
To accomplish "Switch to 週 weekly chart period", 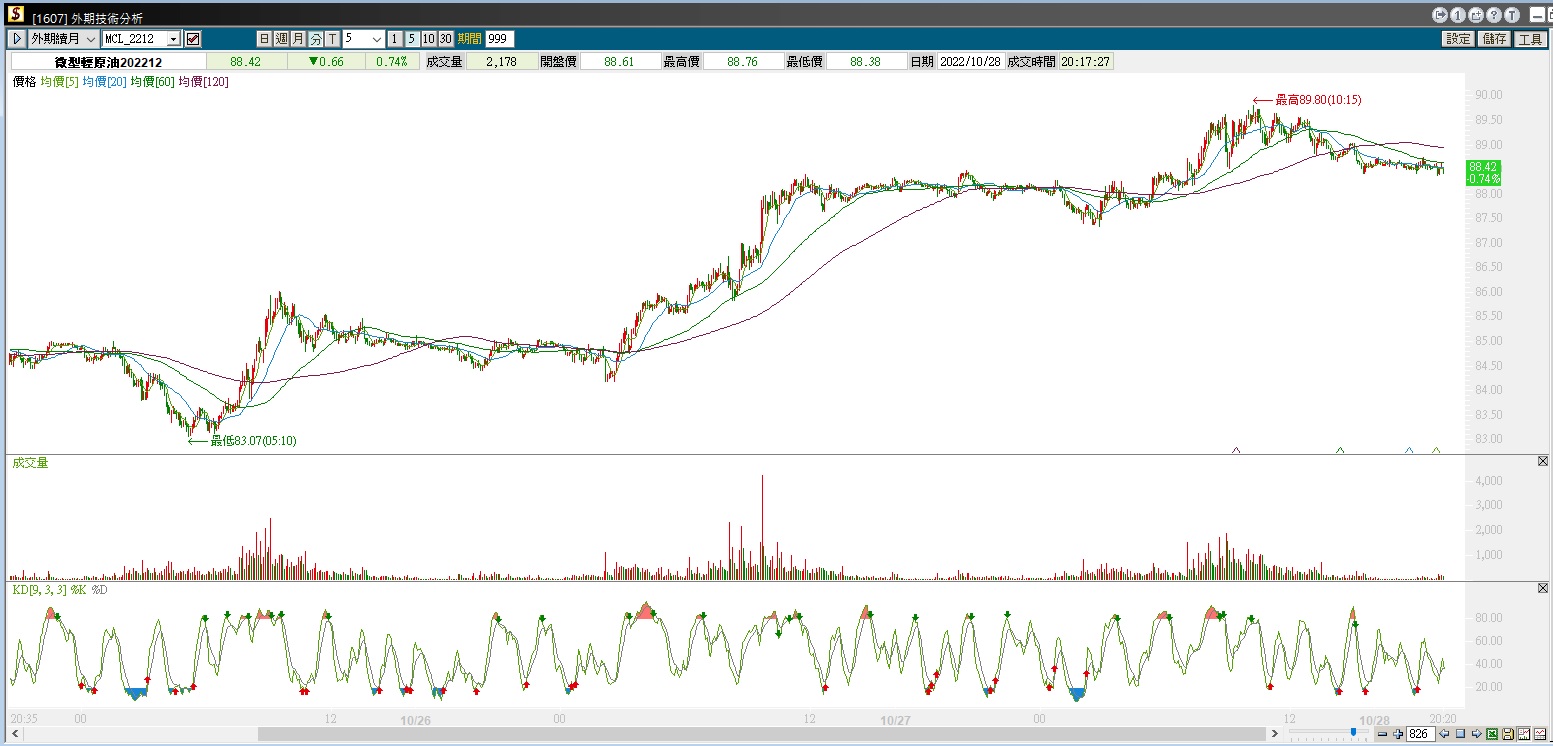I will [x=281, y=39].
